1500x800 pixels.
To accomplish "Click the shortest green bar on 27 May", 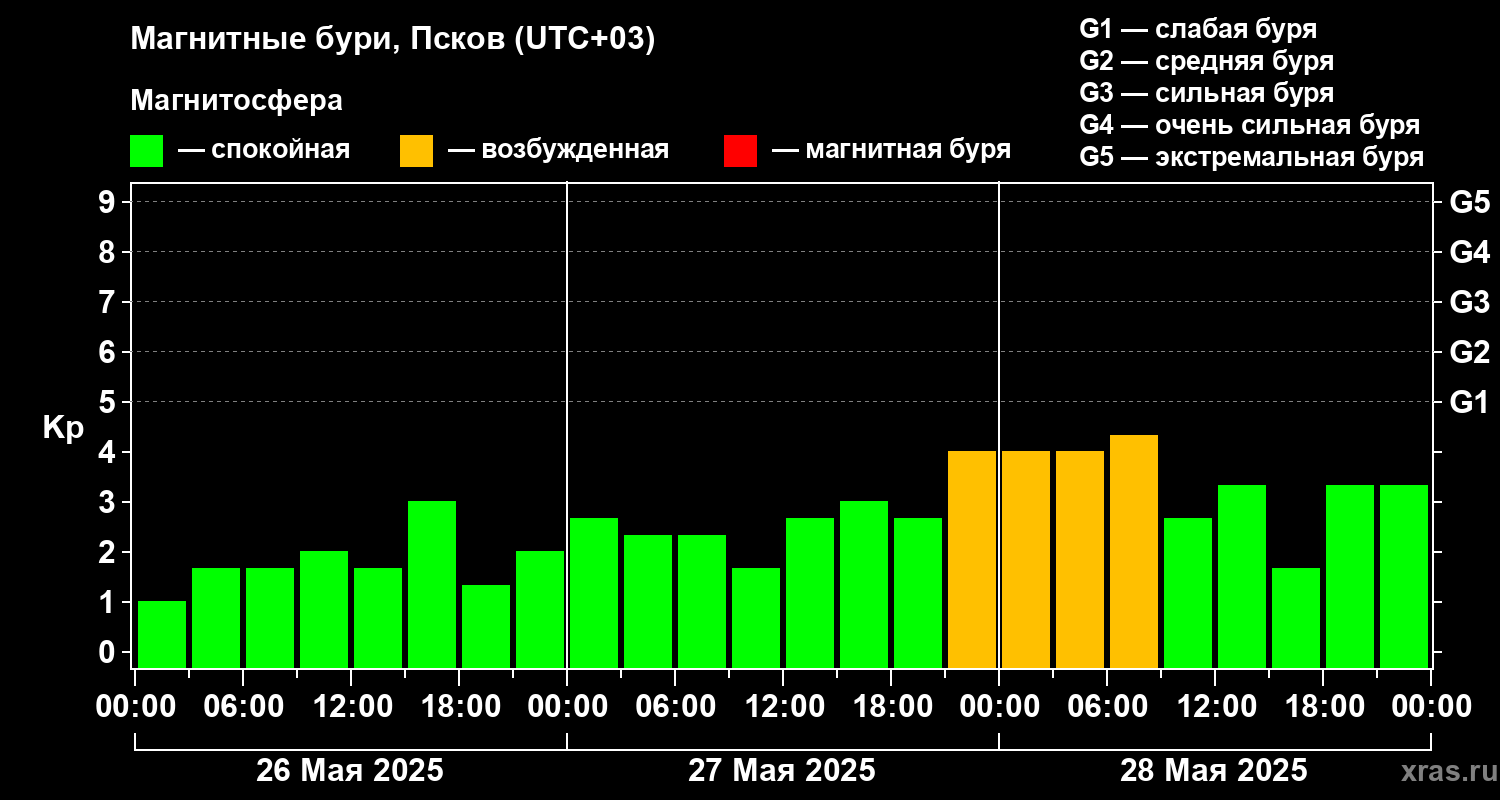I will pos(756,617).
